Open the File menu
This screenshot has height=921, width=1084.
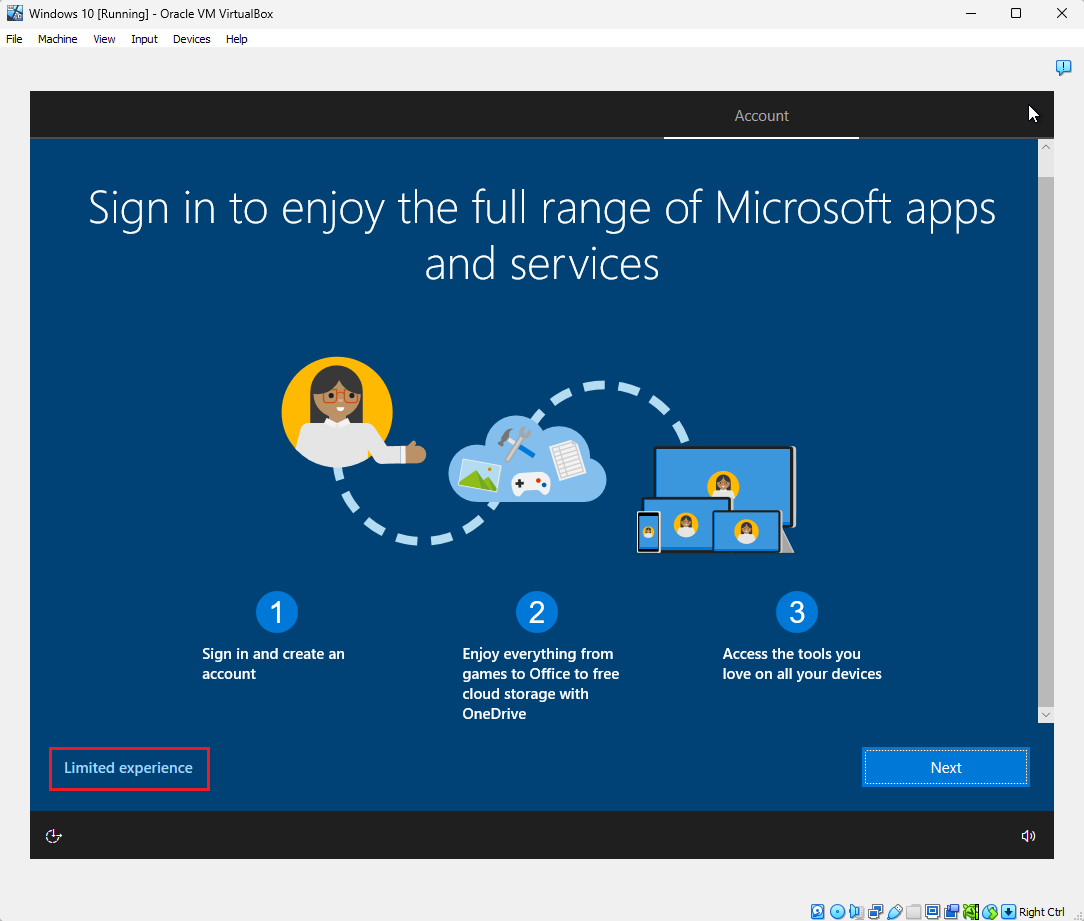(15, 39)
